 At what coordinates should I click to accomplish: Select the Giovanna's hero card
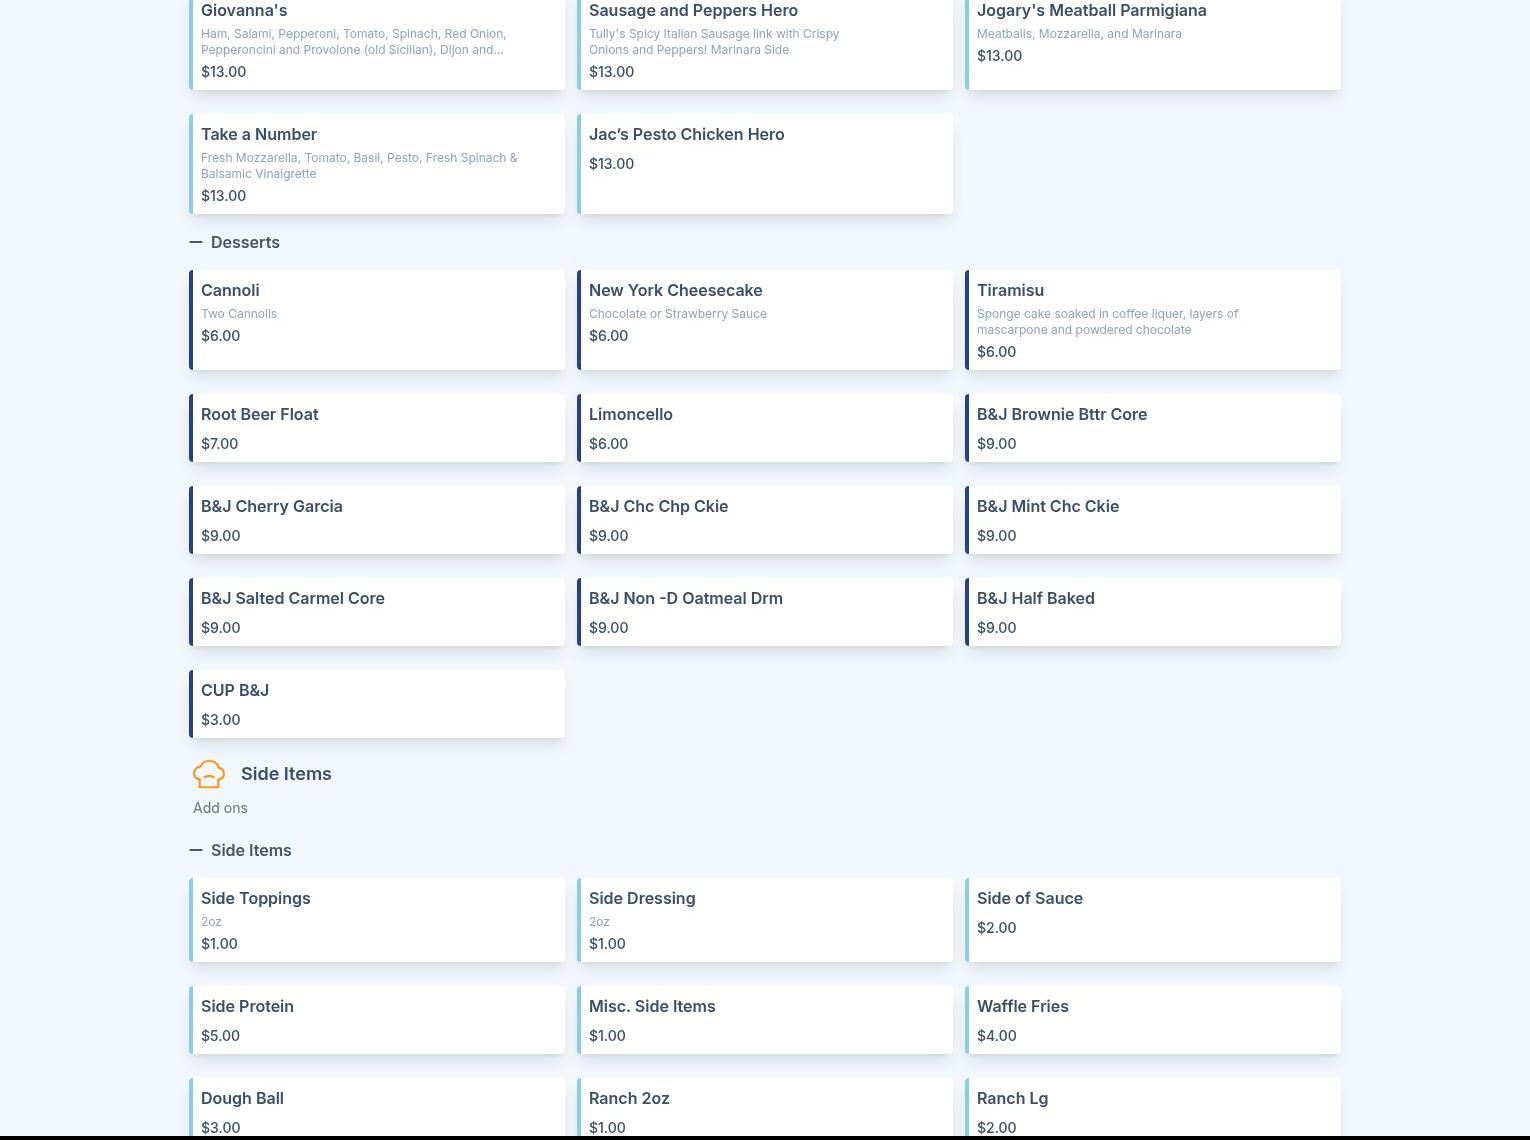377,43
